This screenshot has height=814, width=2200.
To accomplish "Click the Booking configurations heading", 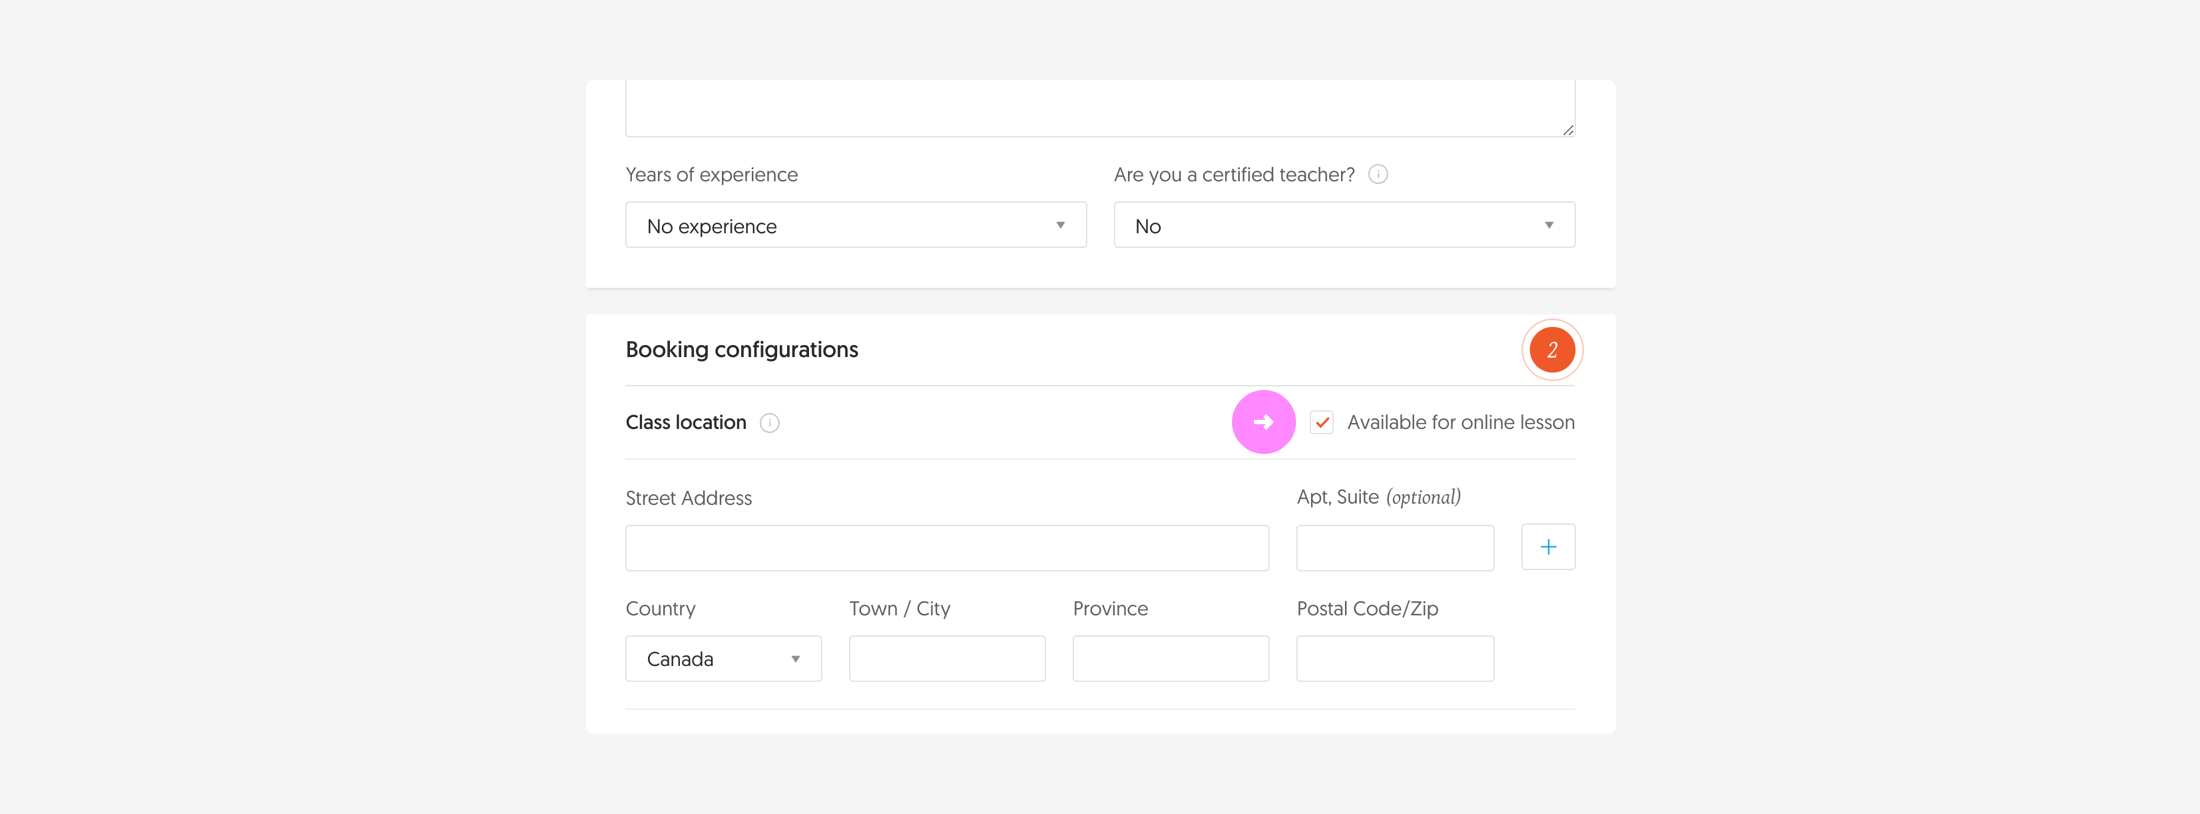I will (x=742, y=349).
